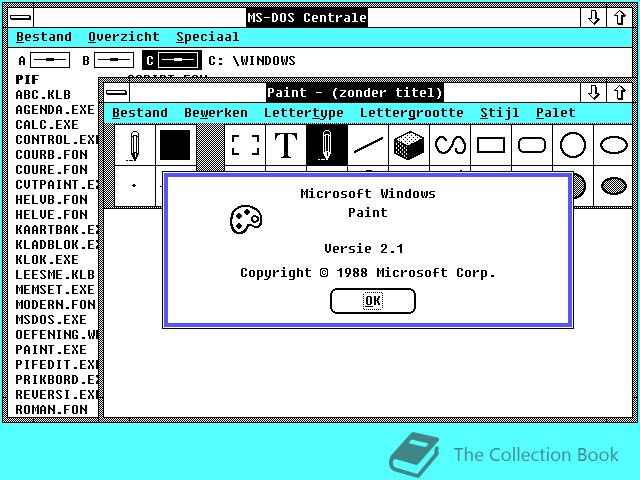This screenshot has width=640, height=480.
Task: Select the highlighted pencil tool
Action: (x=327, y=145)
